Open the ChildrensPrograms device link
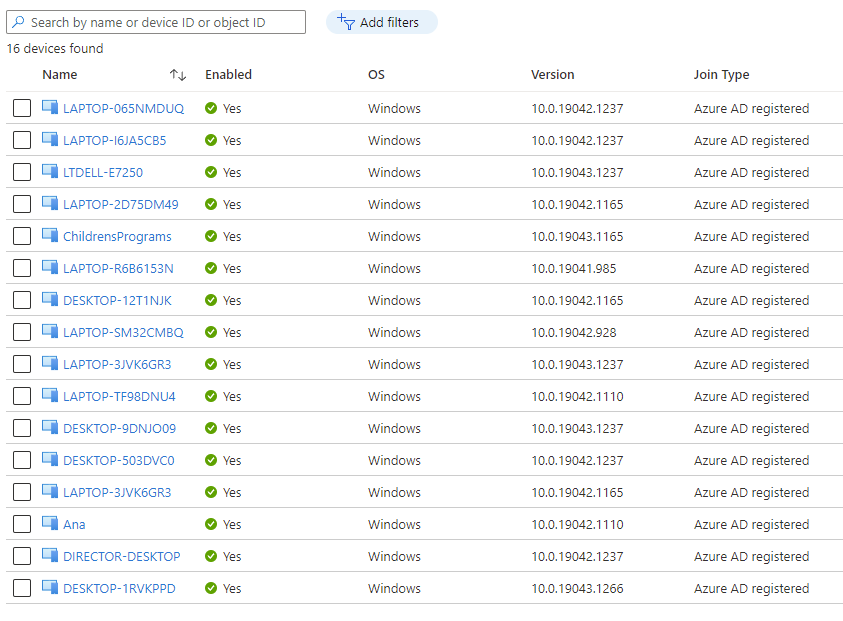This screenshot has height=621, width=843. click(117, 237)
